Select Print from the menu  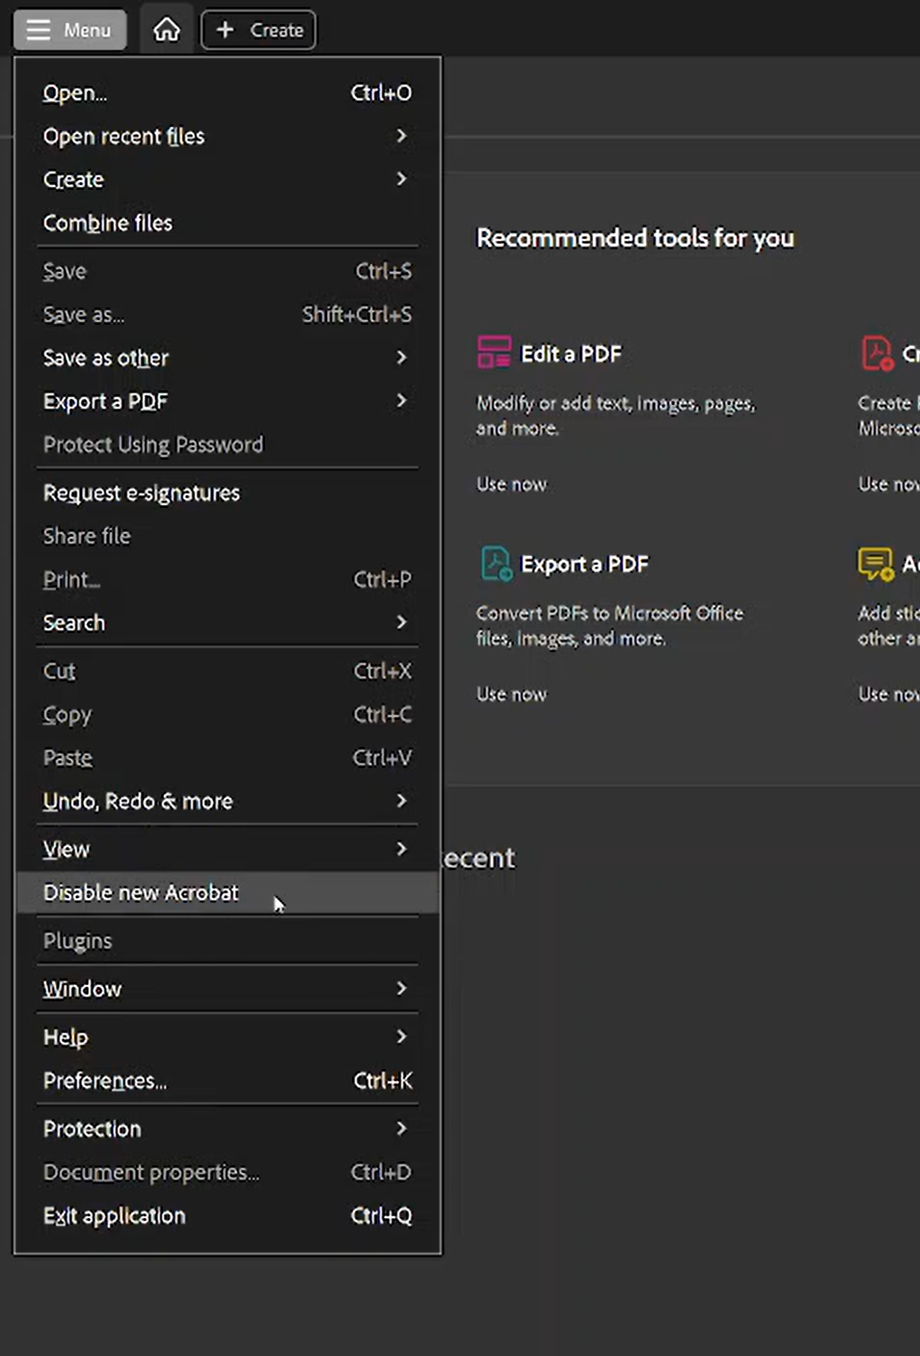pos(70,579)
